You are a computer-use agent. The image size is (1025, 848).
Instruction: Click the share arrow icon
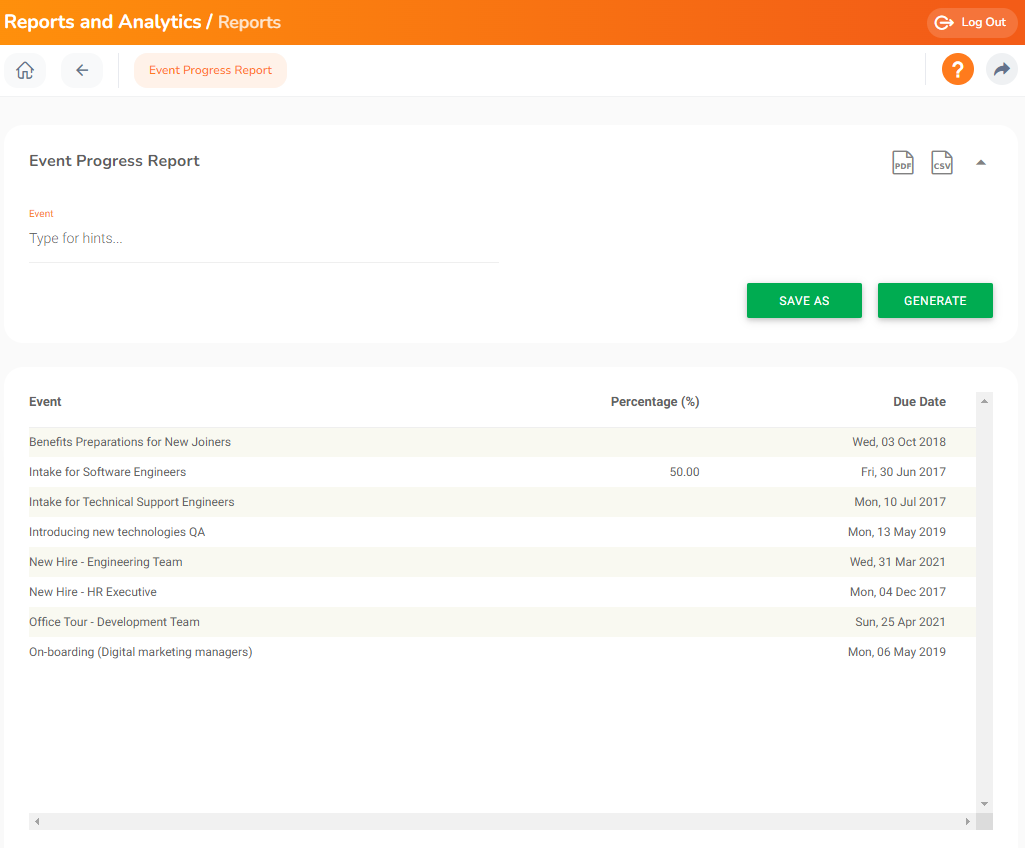click(x=1001, y=69)
